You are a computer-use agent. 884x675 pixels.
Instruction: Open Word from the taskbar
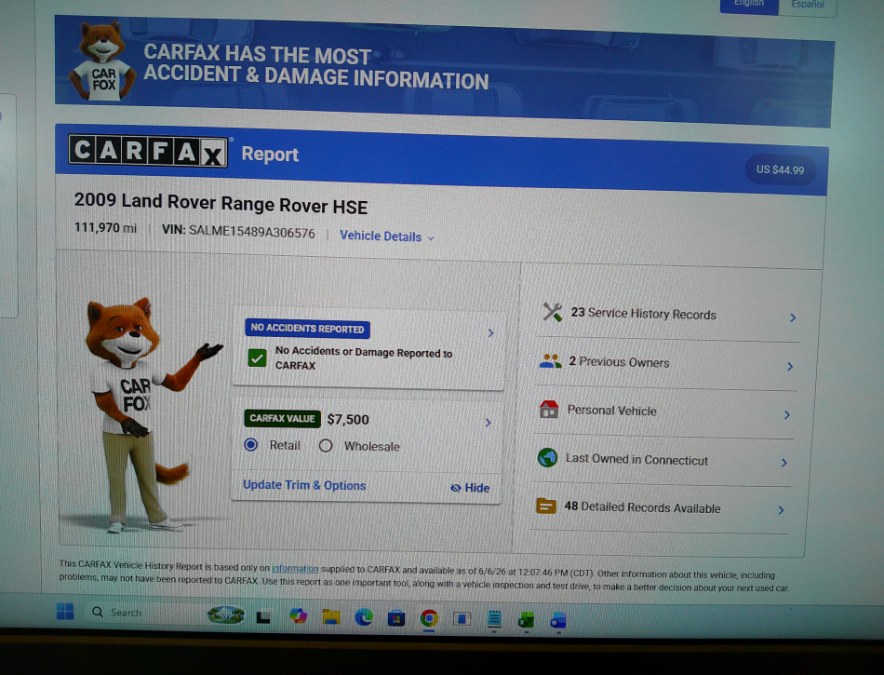(558, 620)
